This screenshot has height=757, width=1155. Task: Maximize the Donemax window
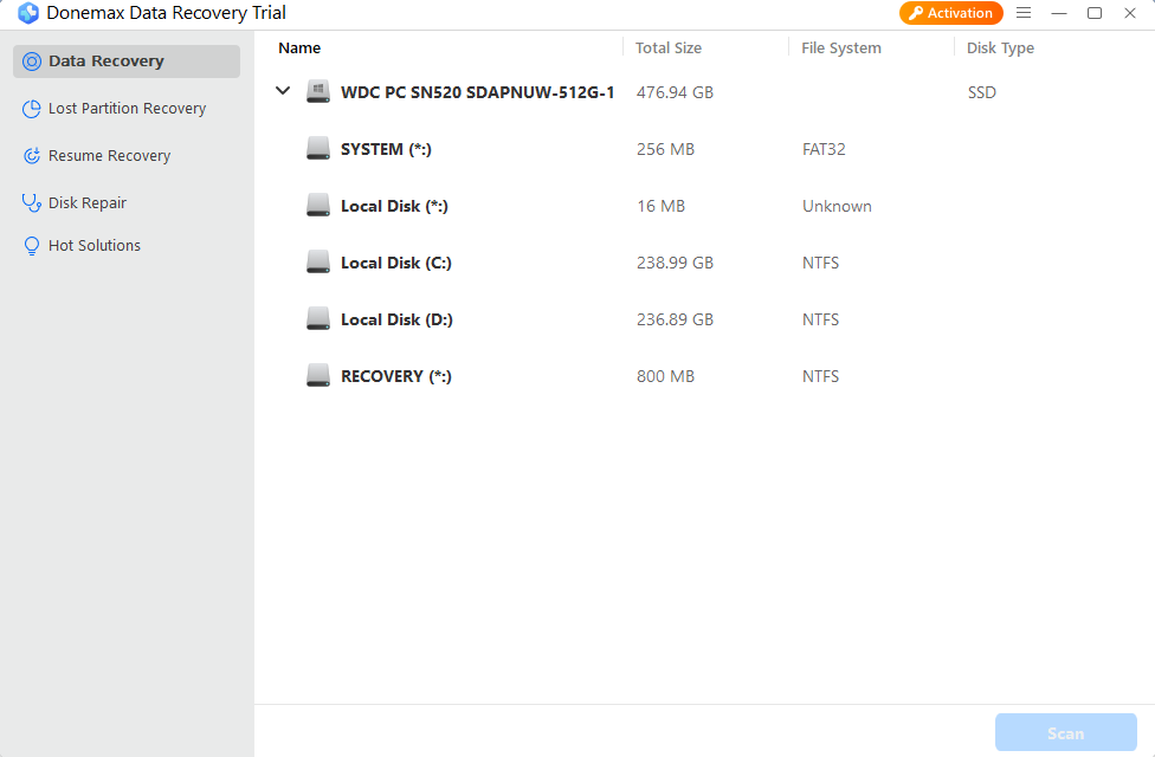click(1095, 13)
